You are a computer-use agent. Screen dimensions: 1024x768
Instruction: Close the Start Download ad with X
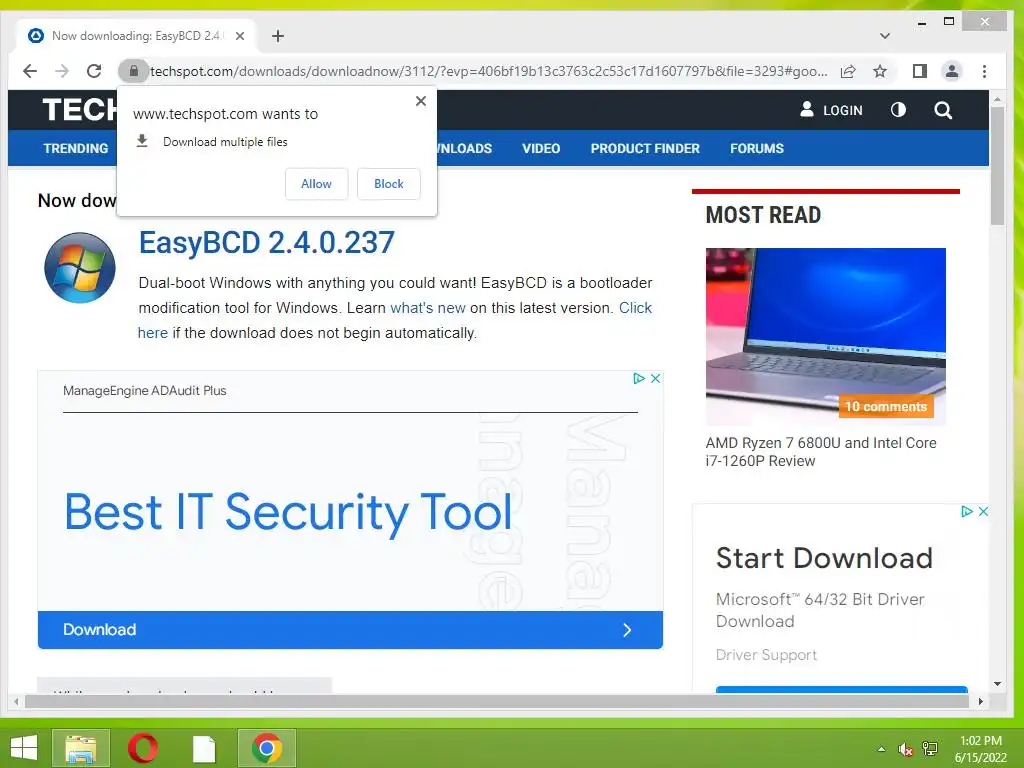tap(983, 511)
